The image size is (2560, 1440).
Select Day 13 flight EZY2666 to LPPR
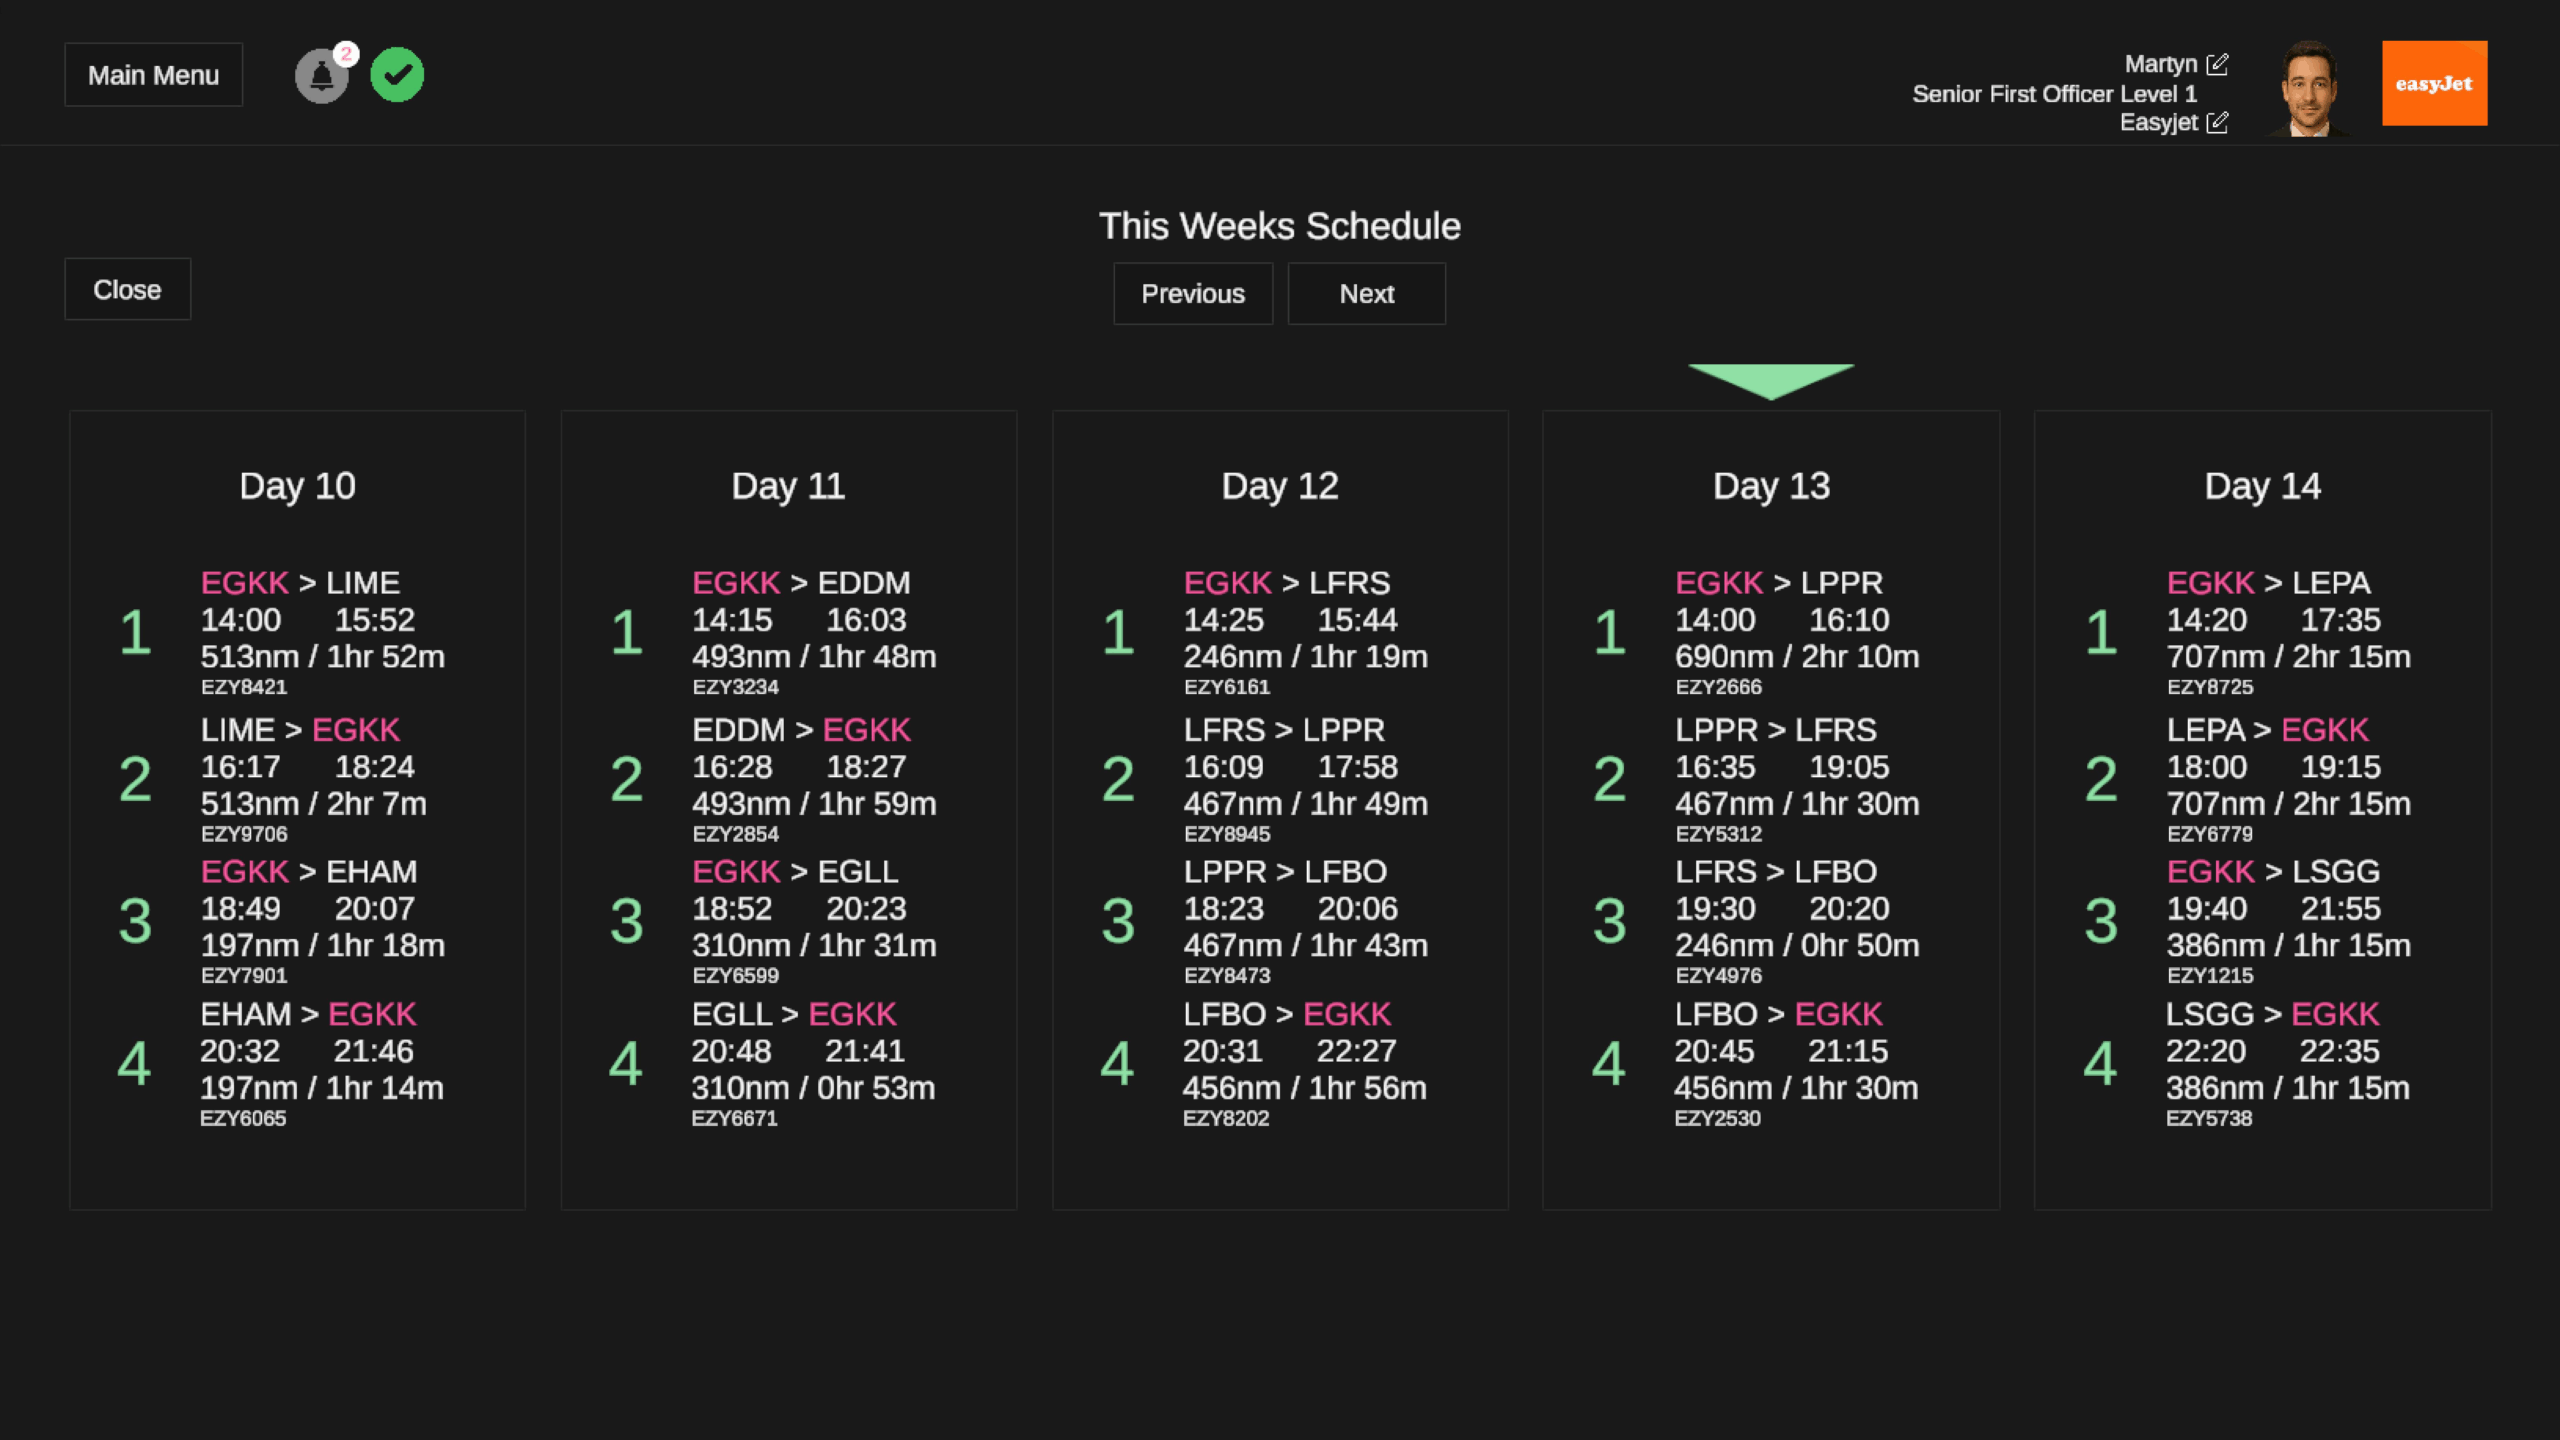(x=1797, y=631)
